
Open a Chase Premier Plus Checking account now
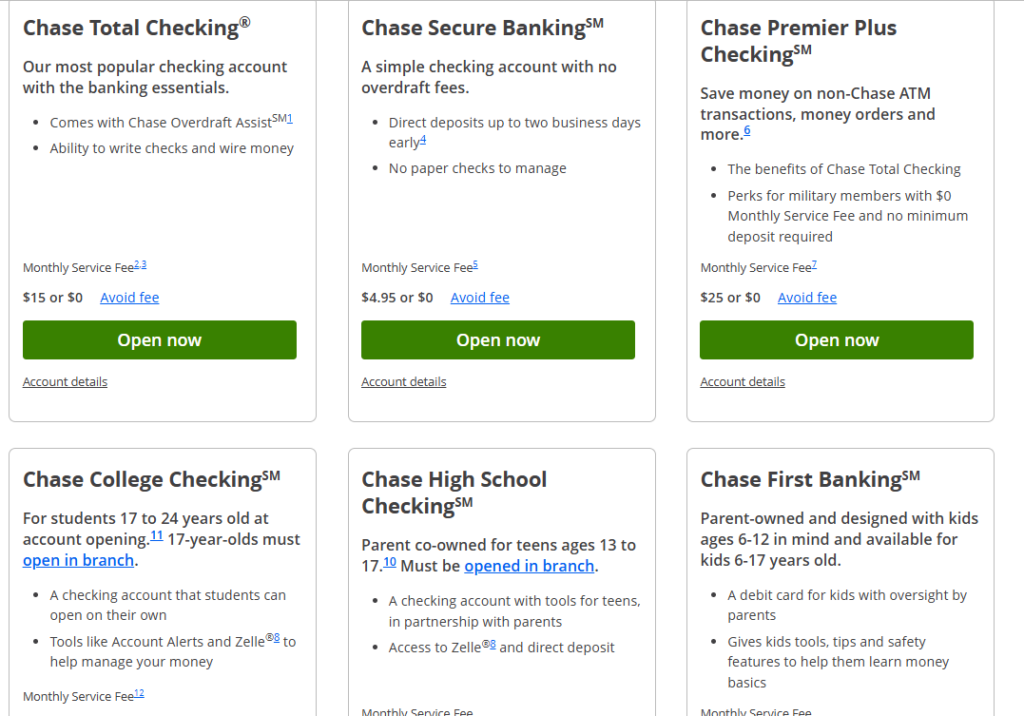click(x=836, y=340)
